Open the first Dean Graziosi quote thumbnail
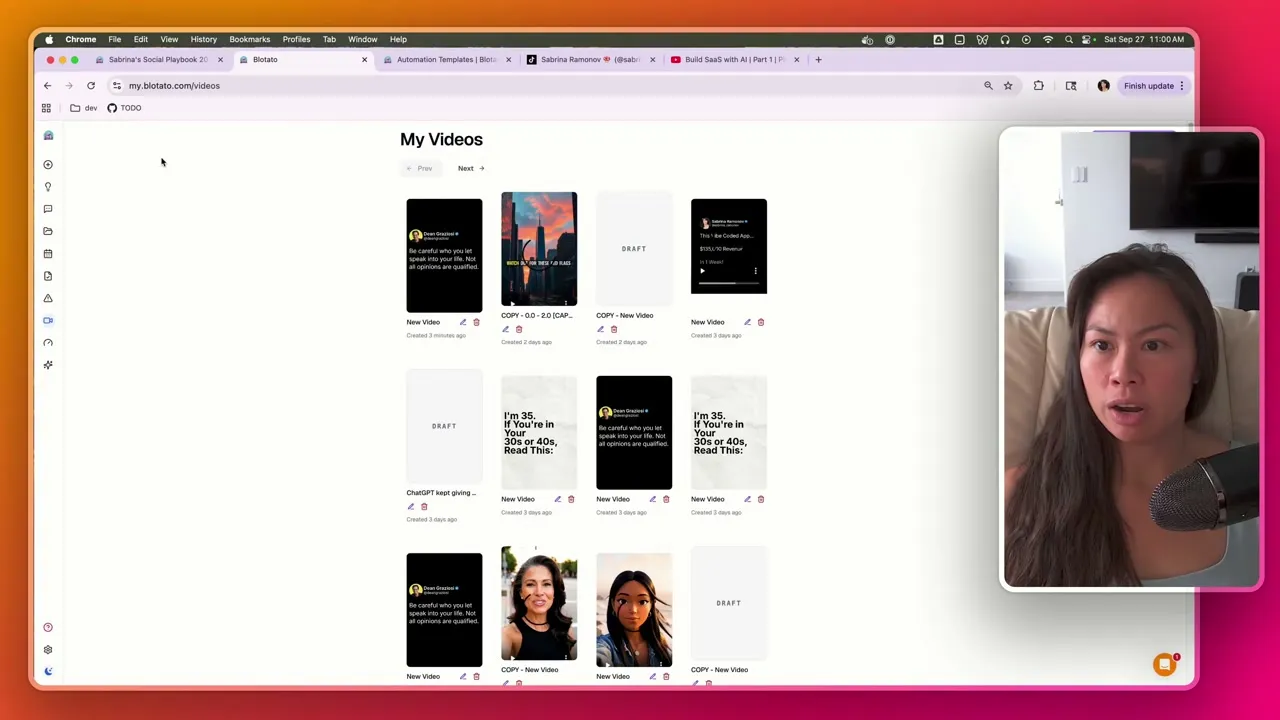 (x=444, y=256)
